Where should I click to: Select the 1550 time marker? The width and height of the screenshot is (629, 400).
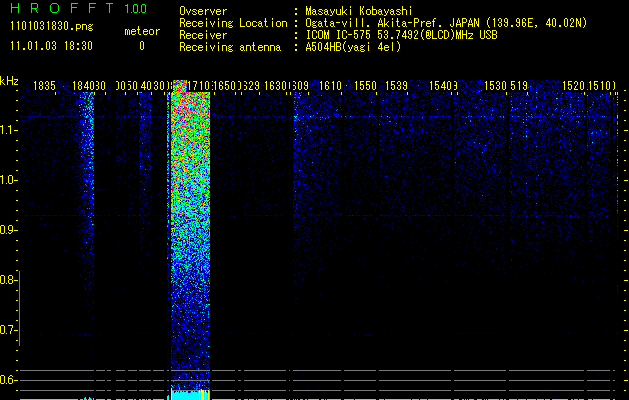click(365, 86)
